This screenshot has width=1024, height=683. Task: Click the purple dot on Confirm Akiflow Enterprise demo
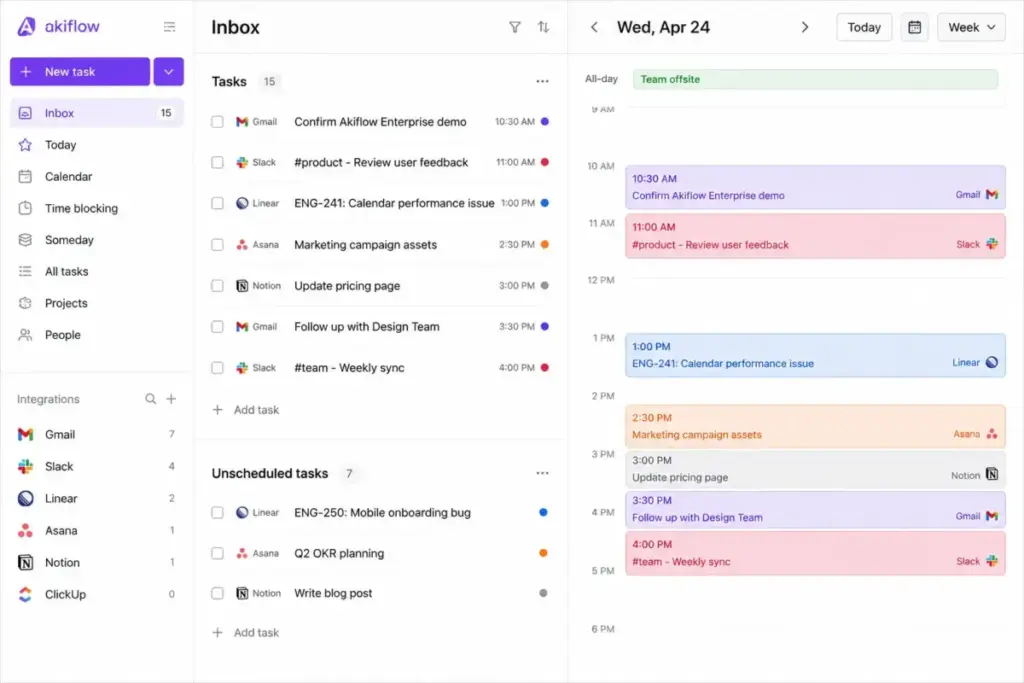pyautogui.click(x=545, y=121)
